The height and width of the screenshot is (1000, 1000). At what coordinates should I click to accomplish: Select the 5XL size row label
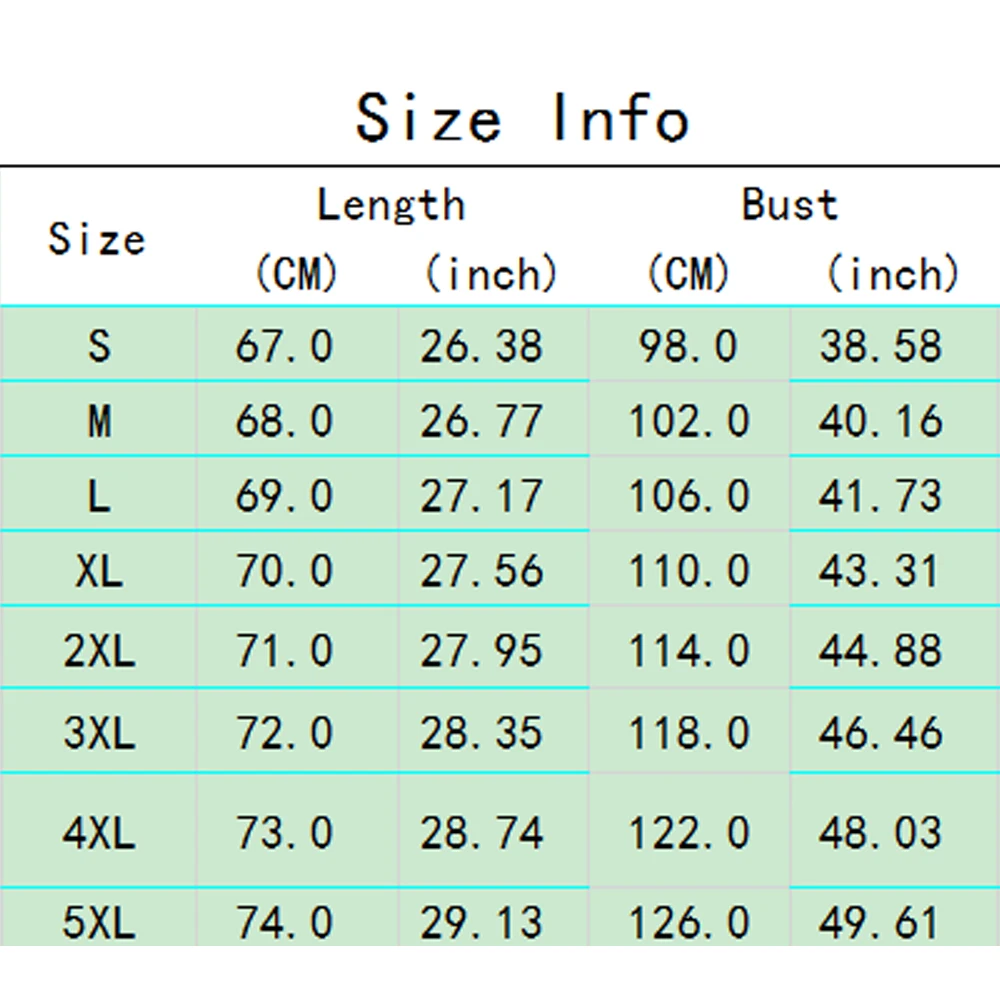tap(98, 921)
